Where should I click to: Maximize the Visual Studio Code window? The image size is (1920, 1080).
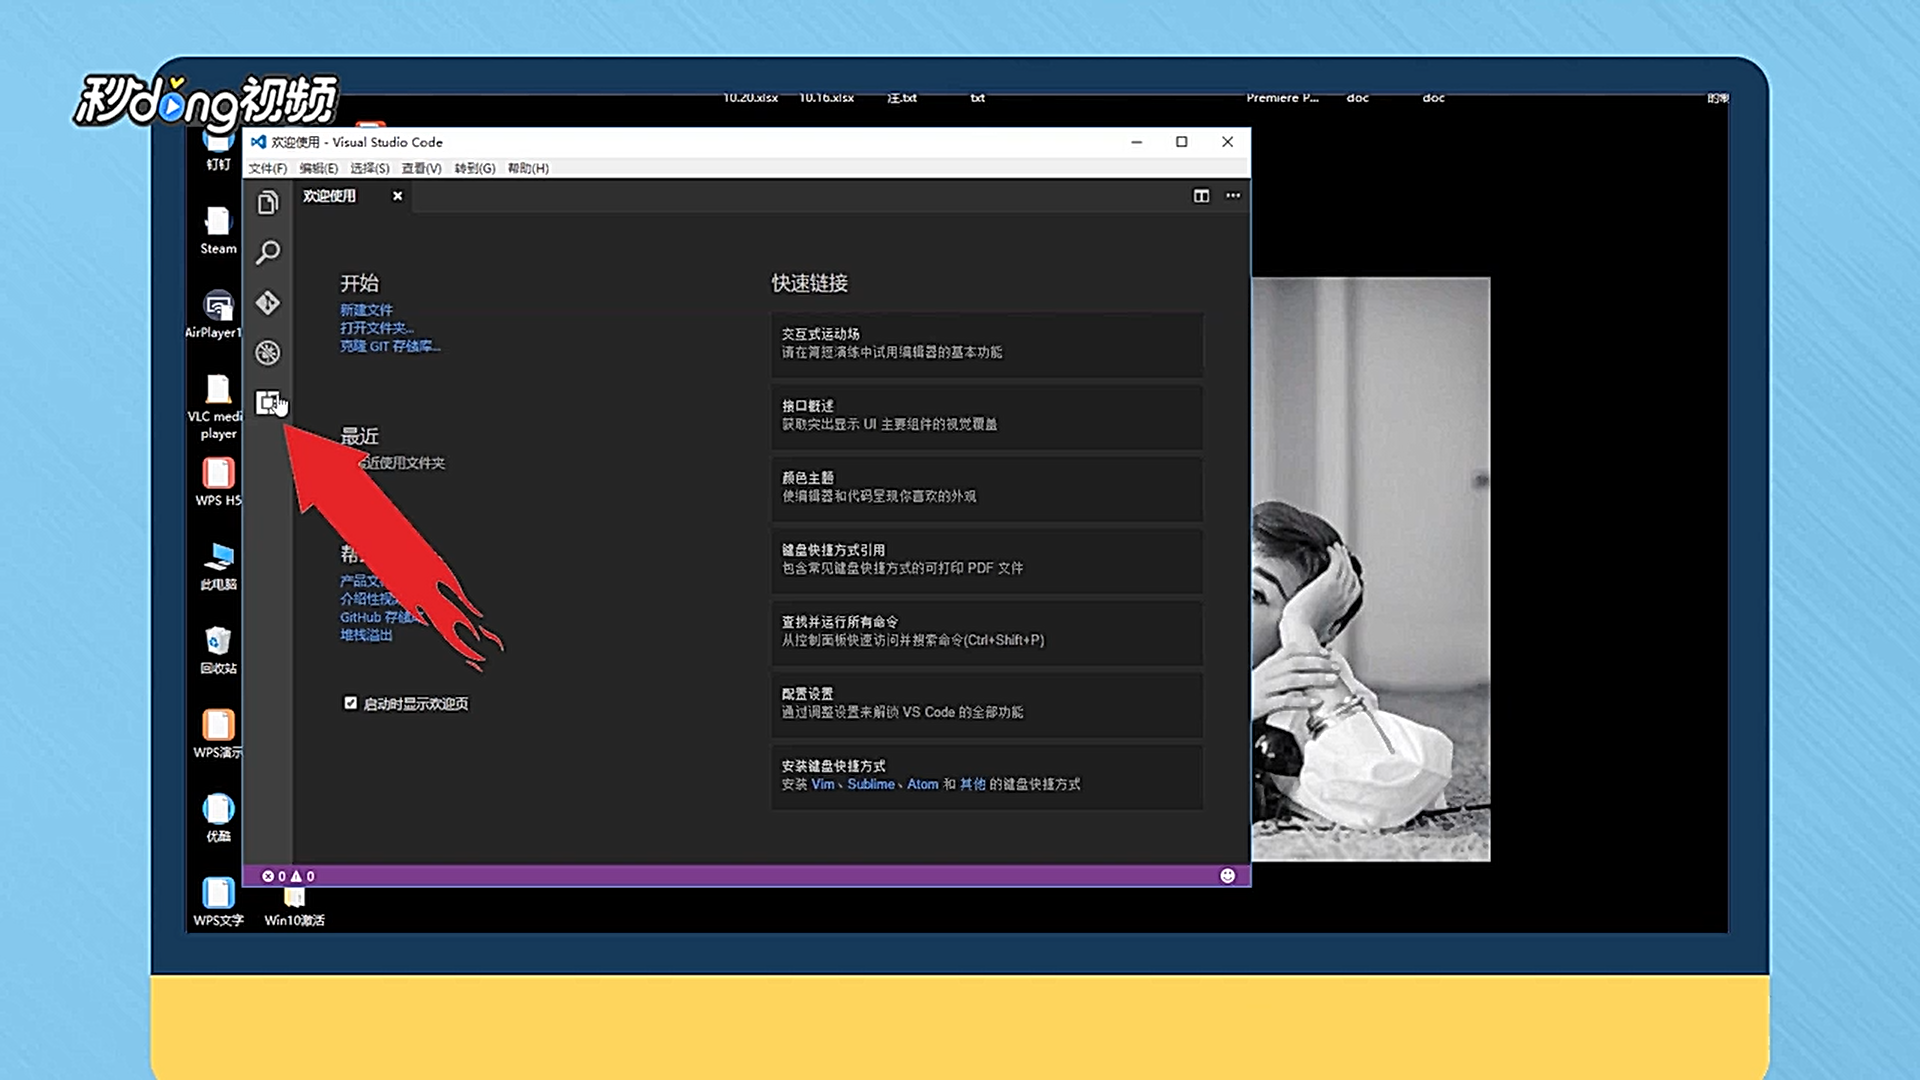[1181, 142]
